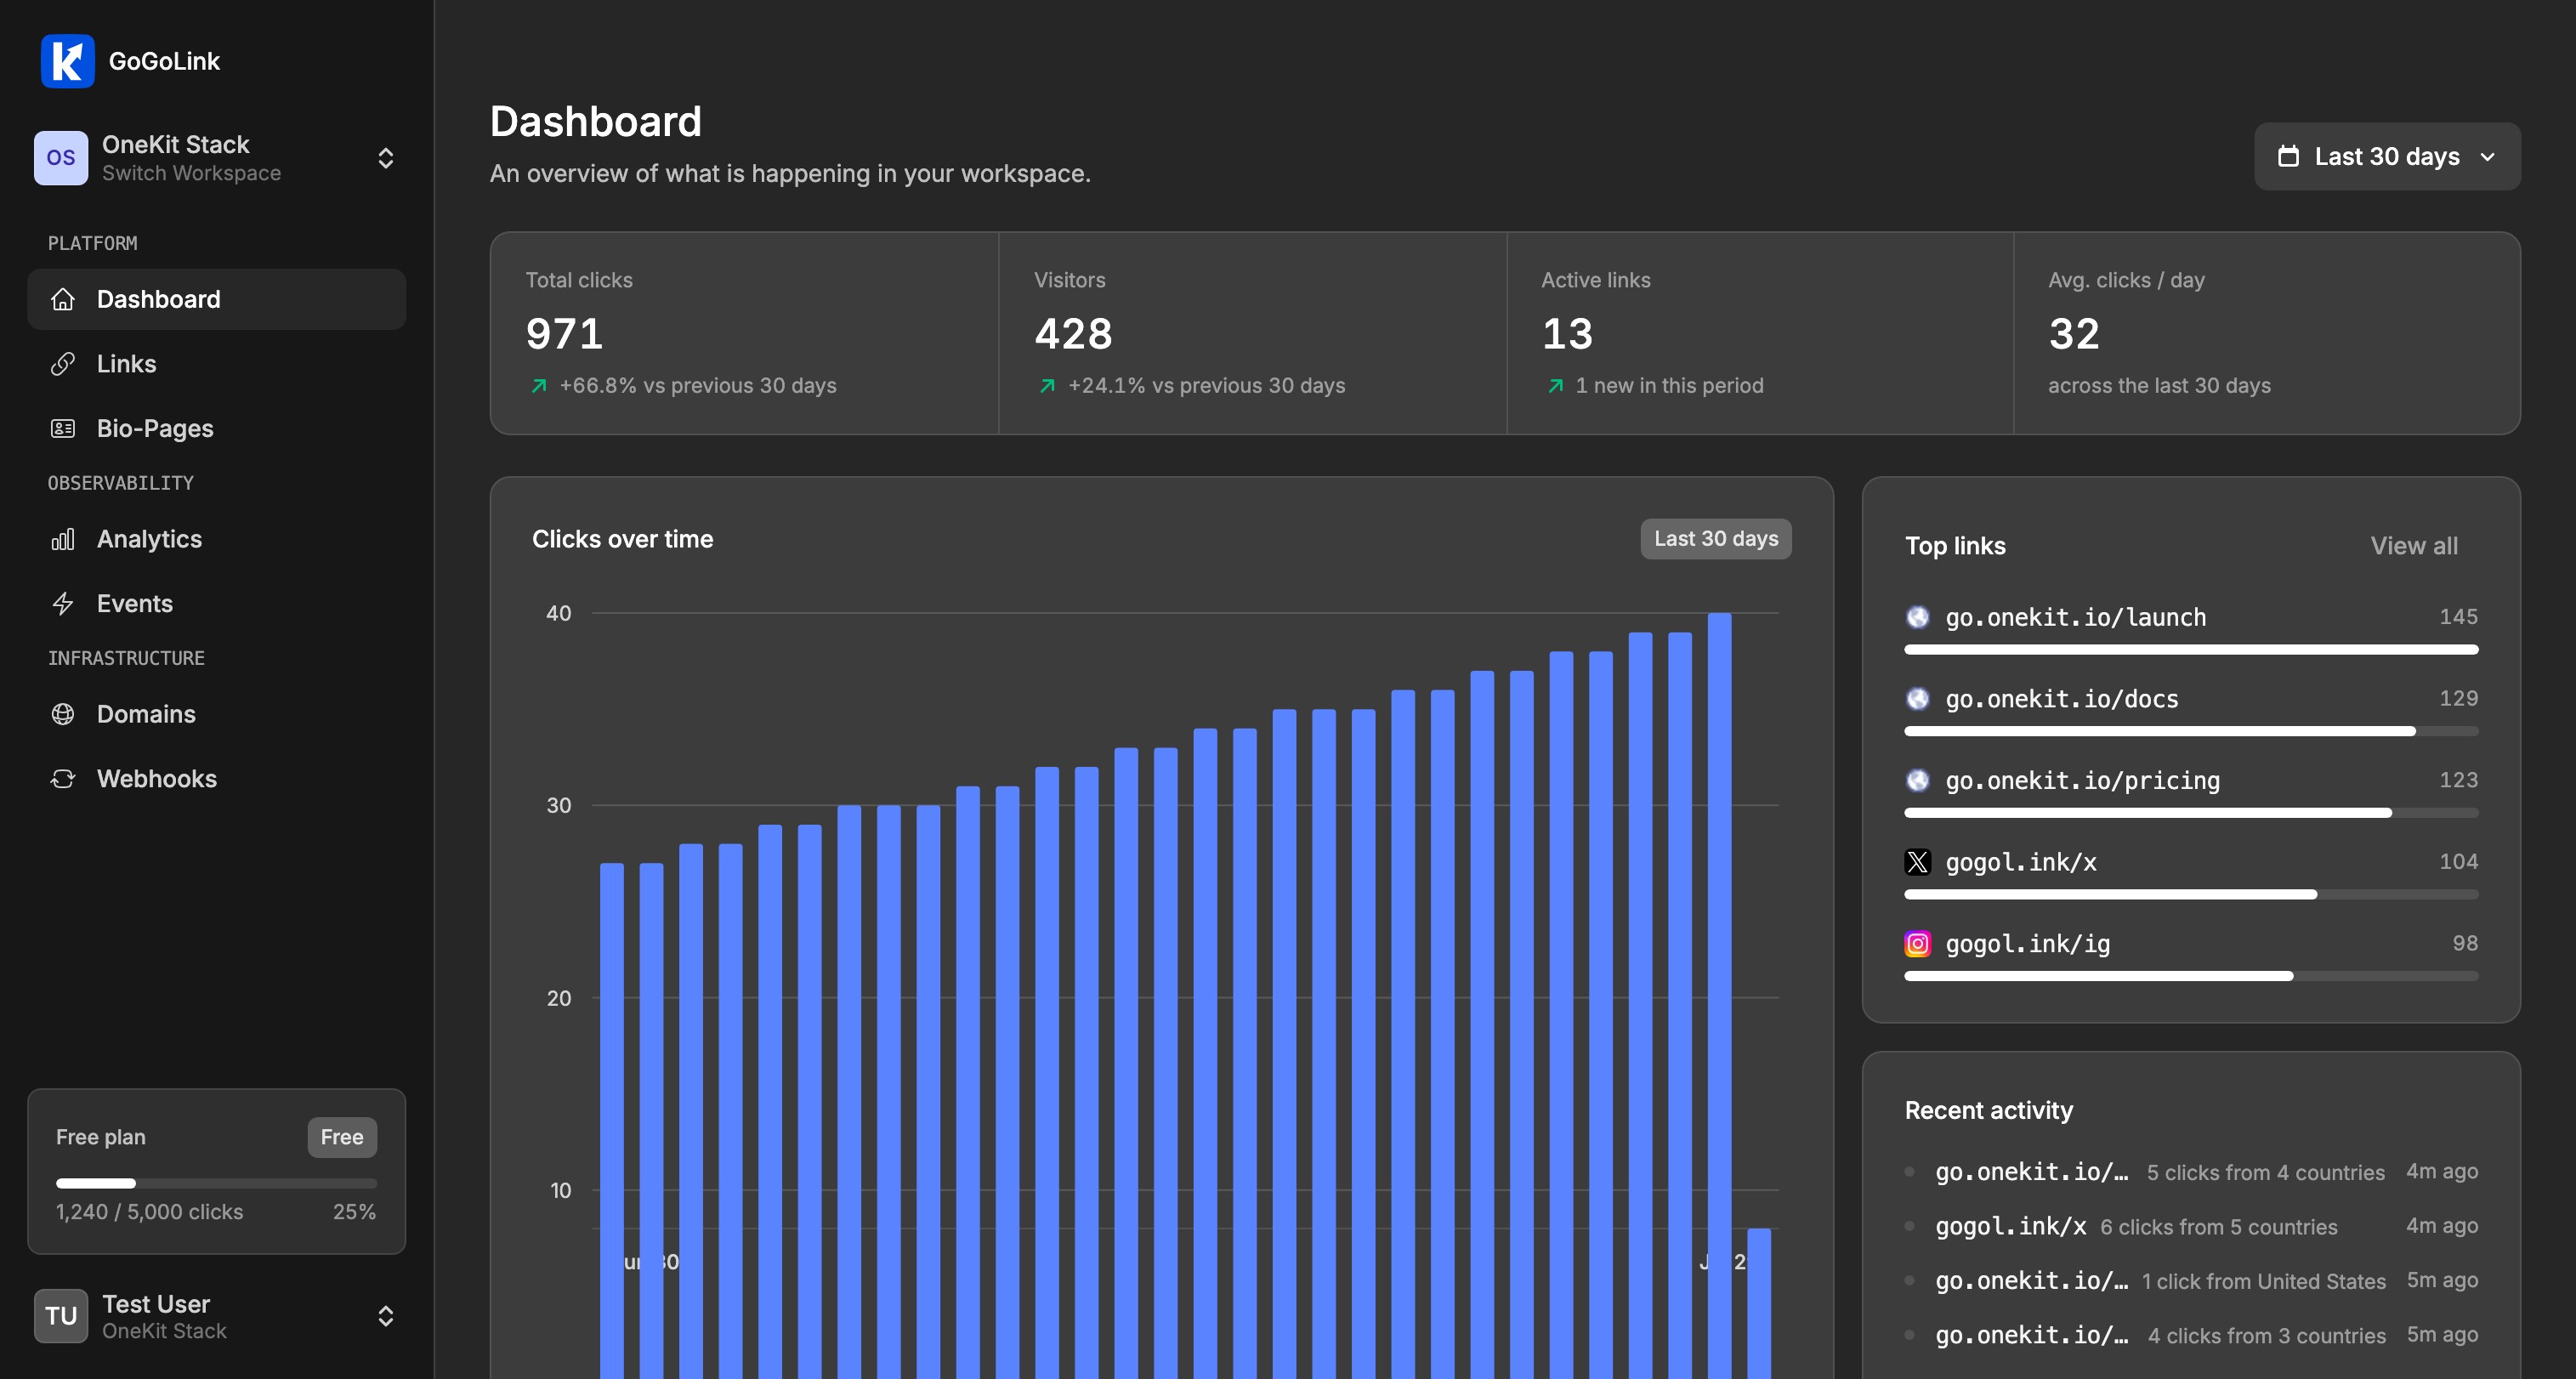Click the Analytics bar chart icon

(x=63, y=539)
